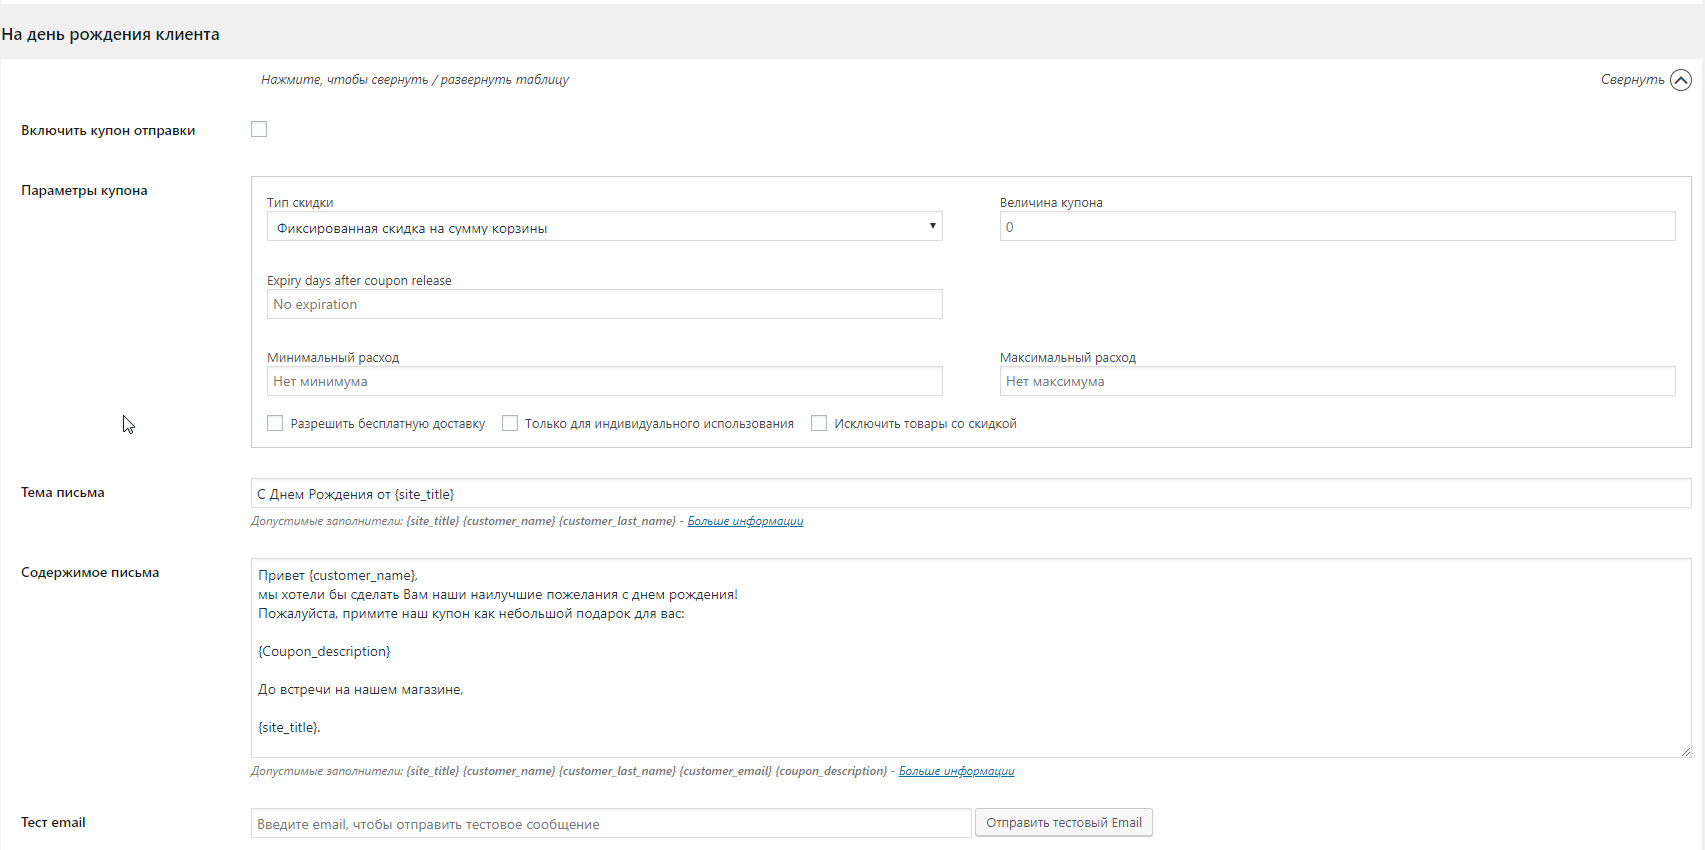Toggle 'Исключить товары со скидкой' checkbox
Image resolution: width=1705 pixels, height=850 pixels.
point(819,424)
